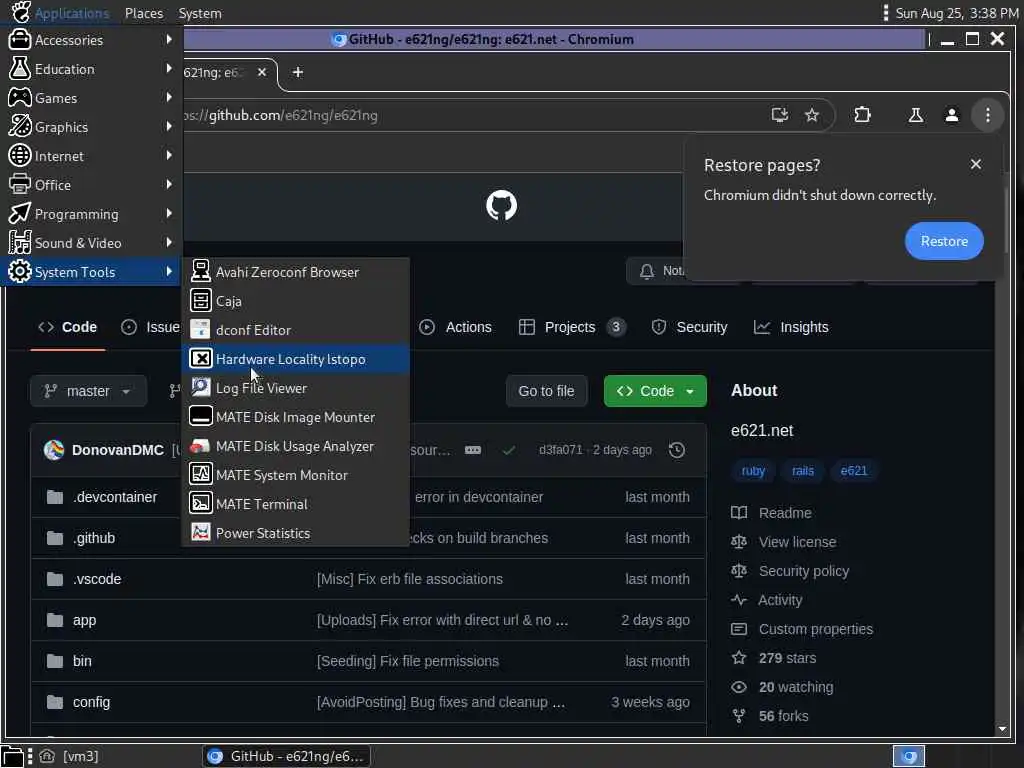
Task: Open the app folder
Action: coord(84,620)
